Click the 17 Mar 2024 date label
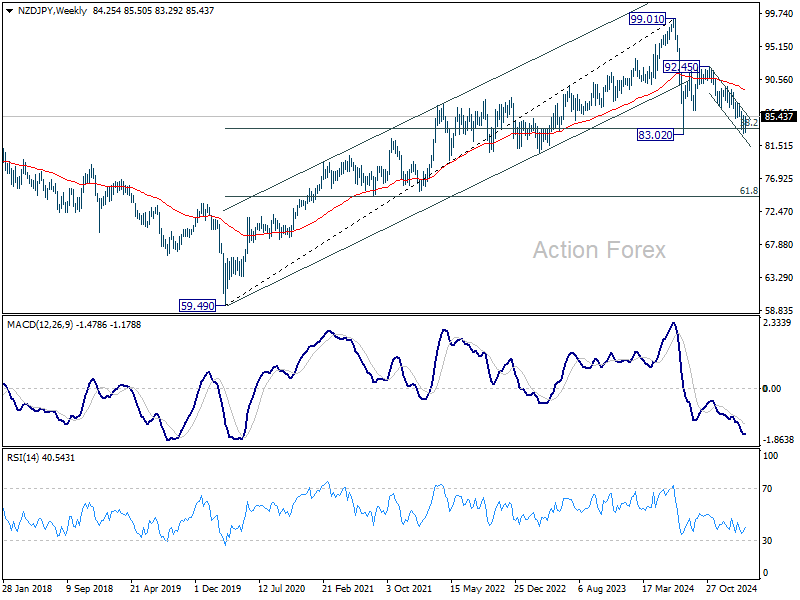 click(668, 588)
